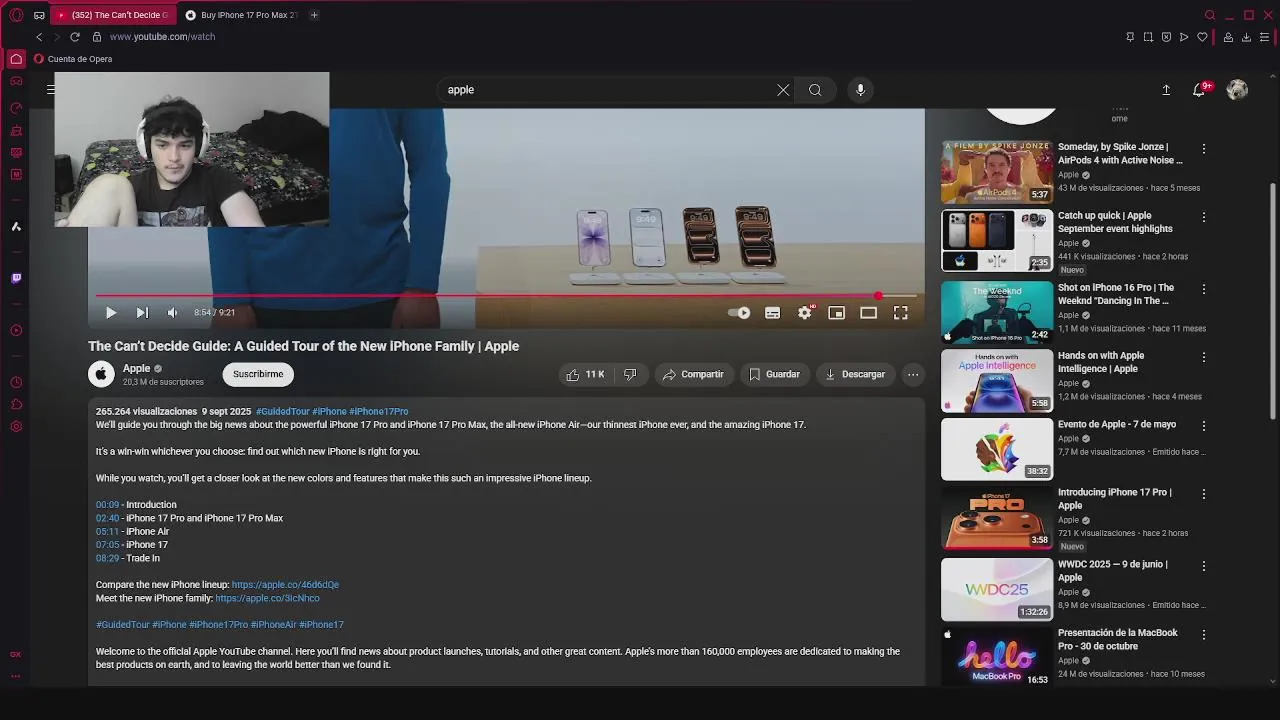
Task: Open the Player icon in Opera sidebar
Action: click(16, 330)
